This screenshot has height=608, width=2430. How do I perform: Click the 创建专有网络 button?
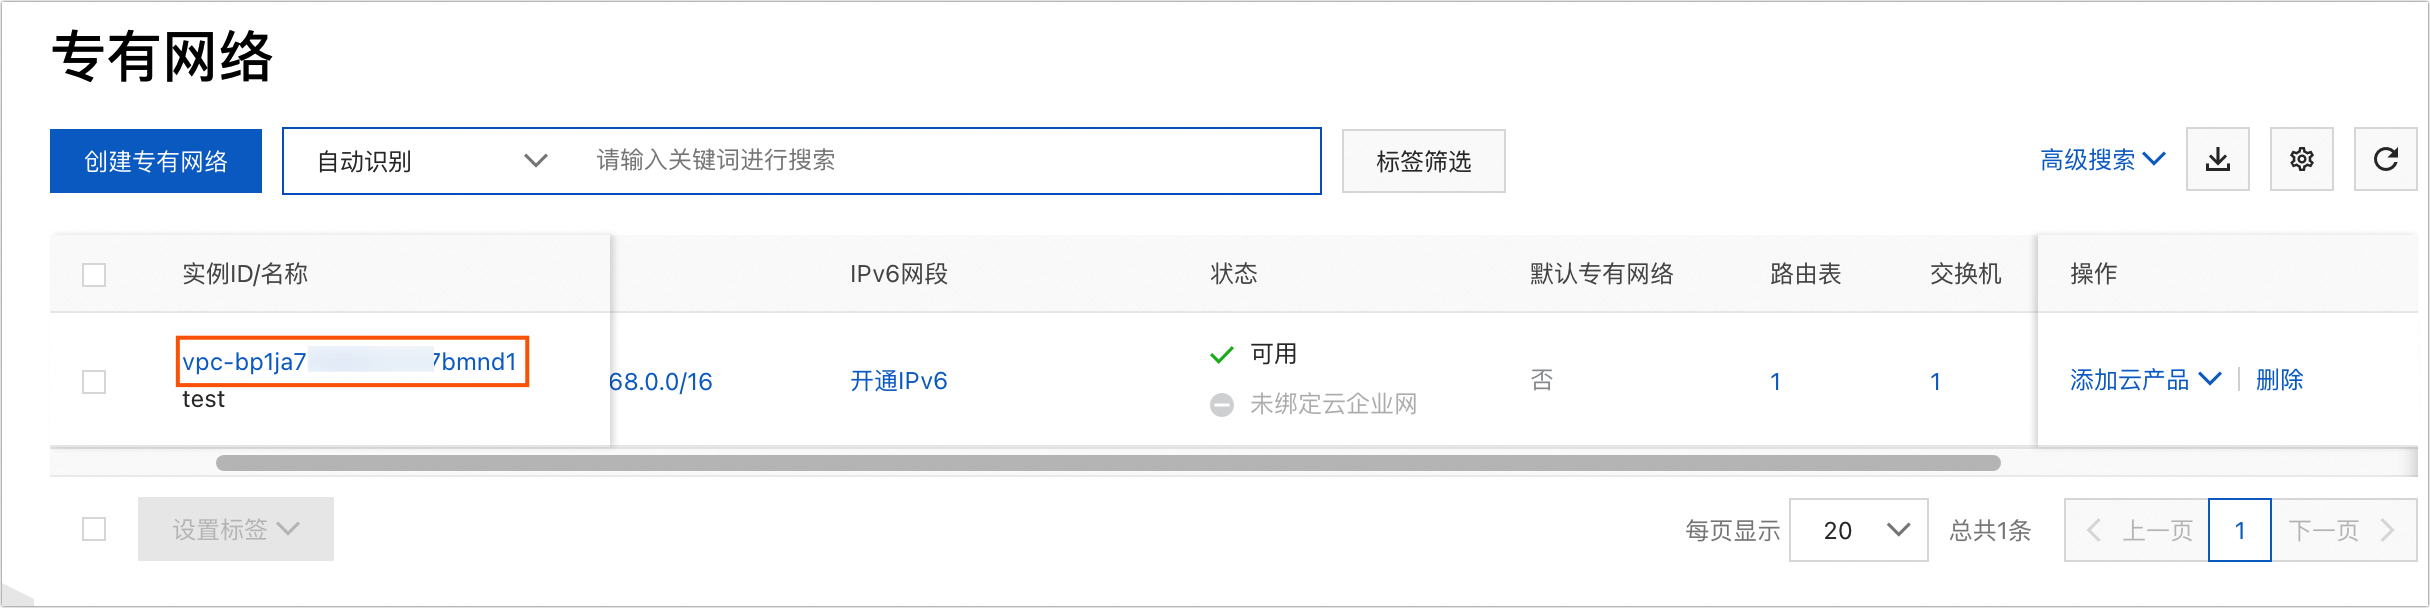pos(156,161)
